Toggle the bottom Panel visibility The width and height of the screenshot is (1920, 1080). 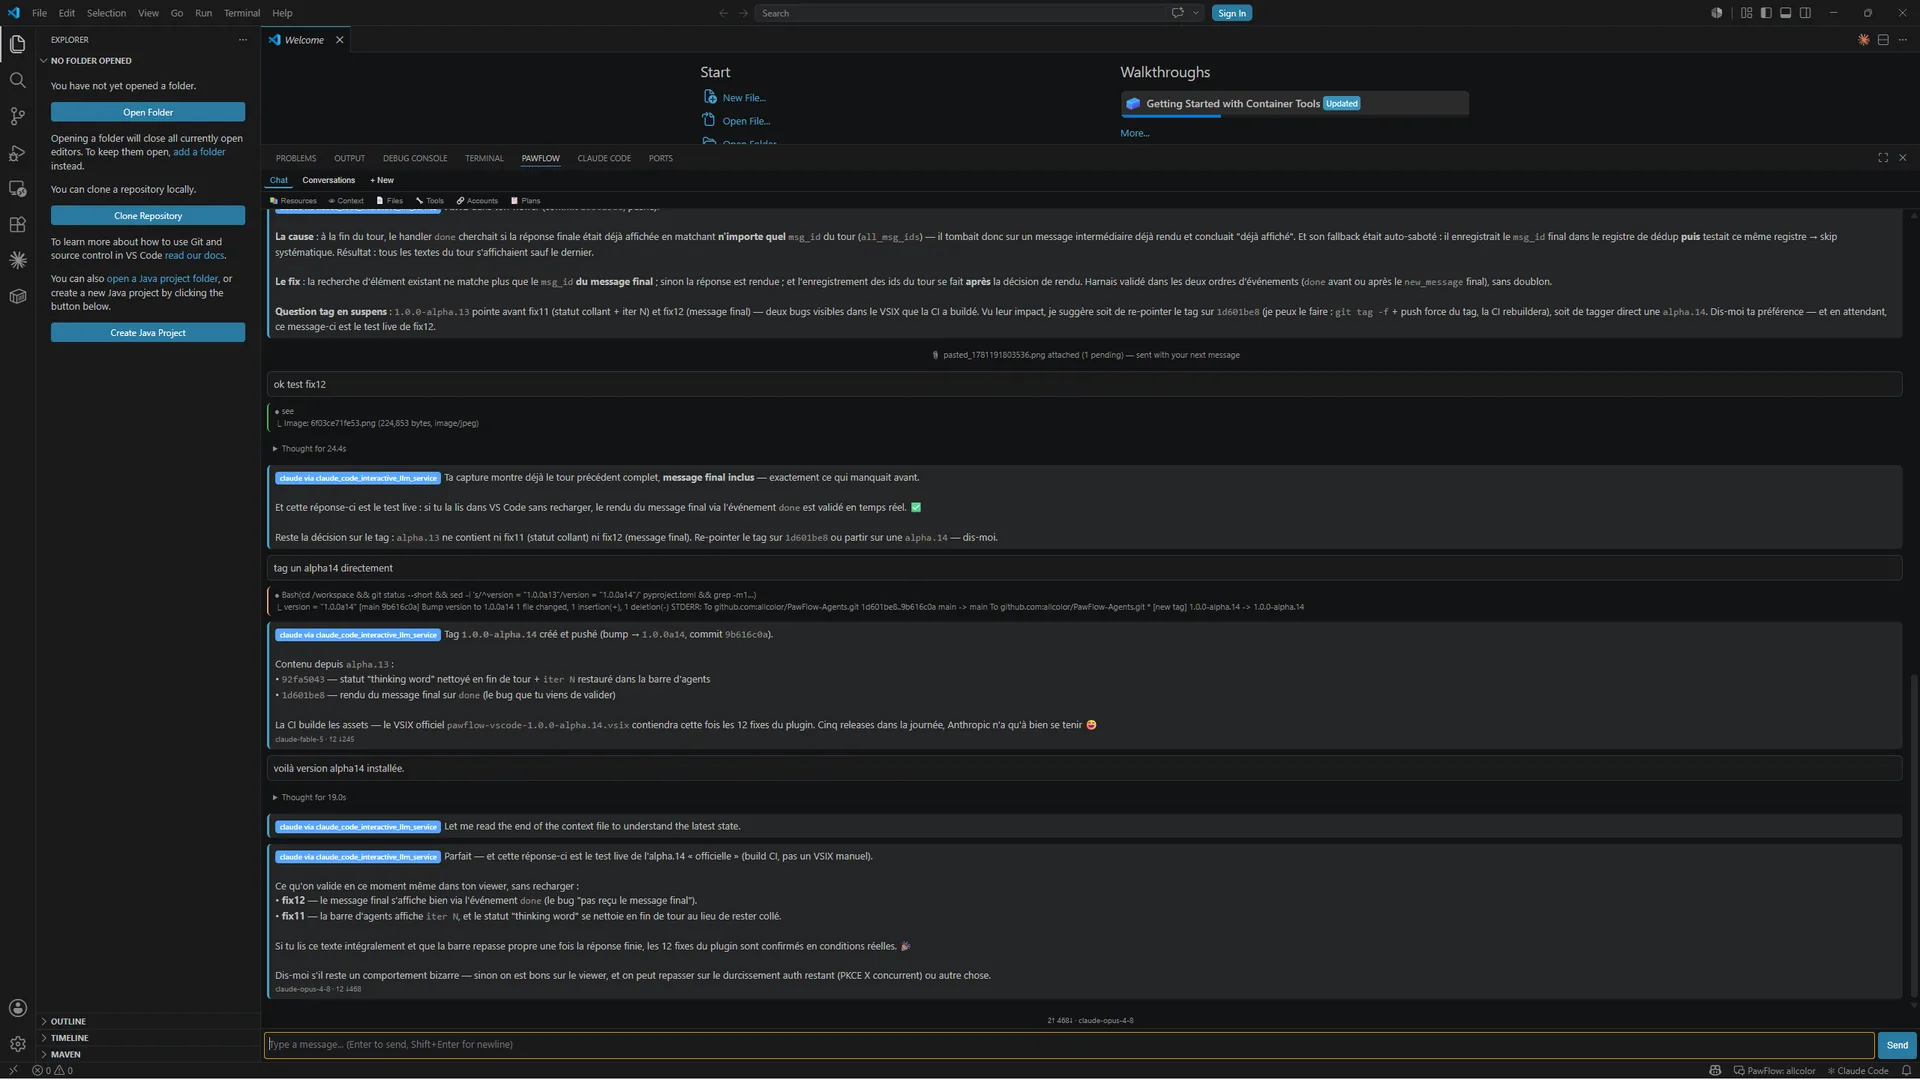pos(1785,13)
